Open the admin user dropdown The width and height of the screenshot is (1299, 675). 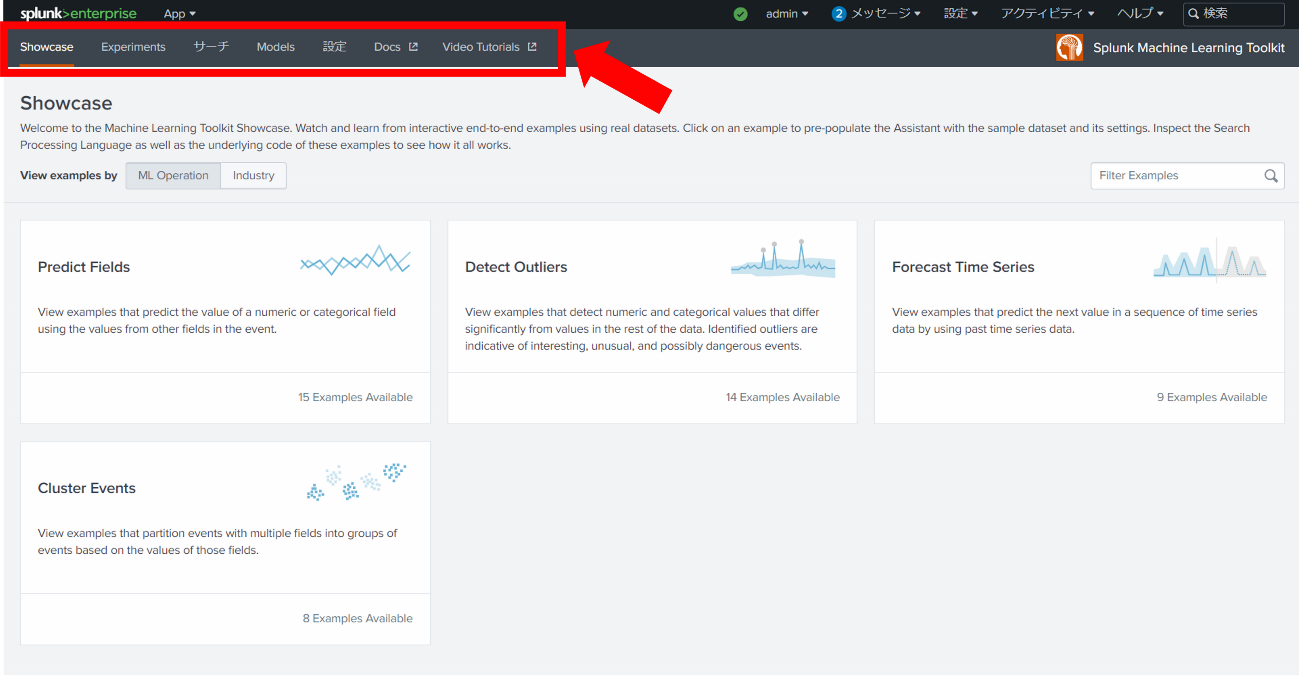tap(786, 14)
